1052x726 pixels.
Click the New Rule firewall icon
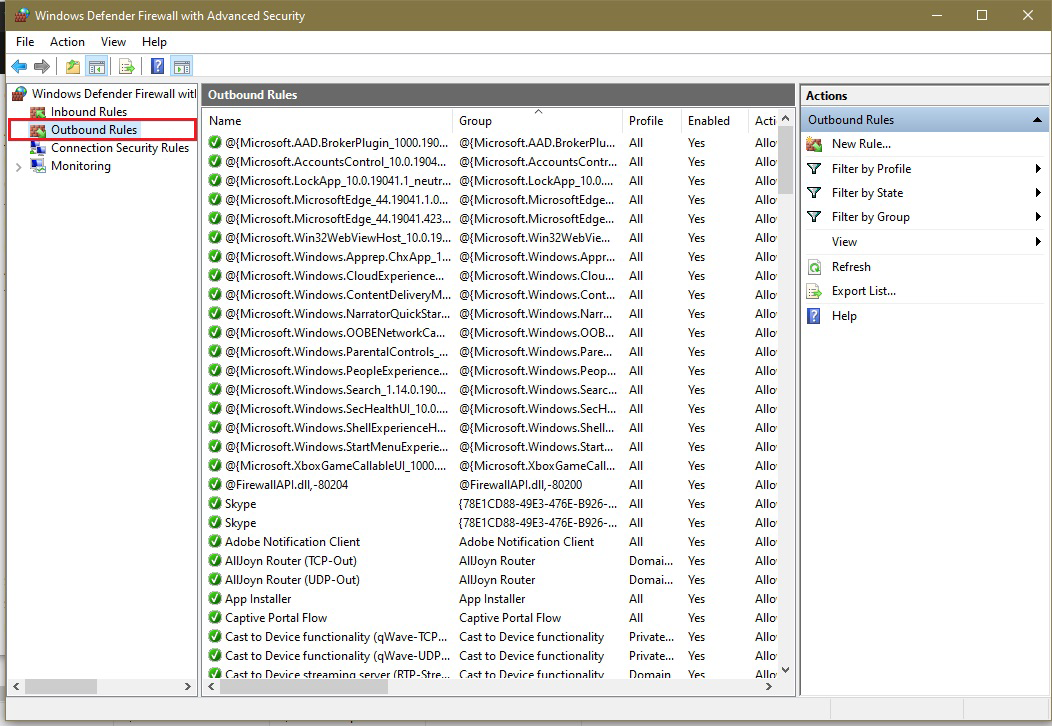814,144
